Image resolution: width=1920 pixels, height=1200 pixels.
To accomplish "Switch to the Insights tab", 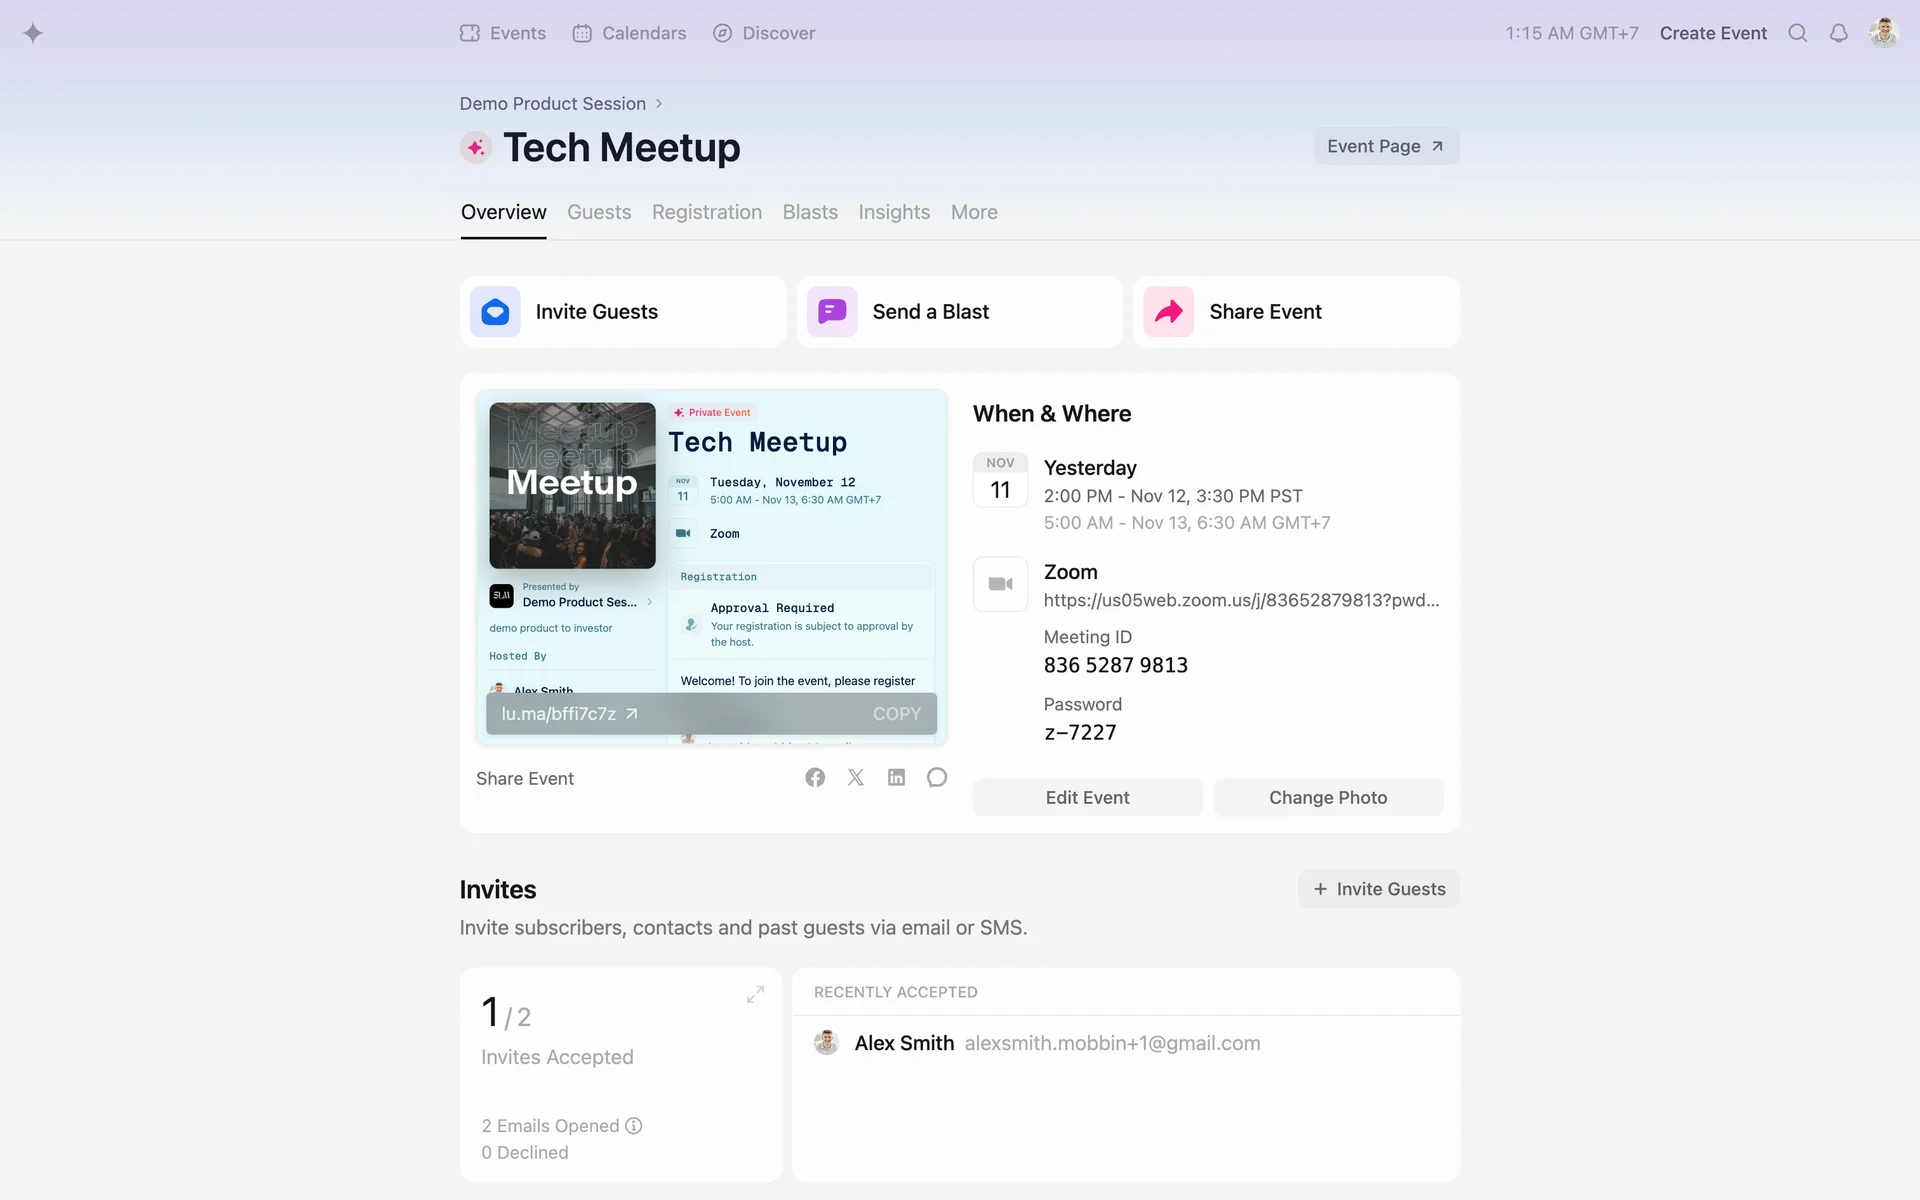I will coord(893,212).
